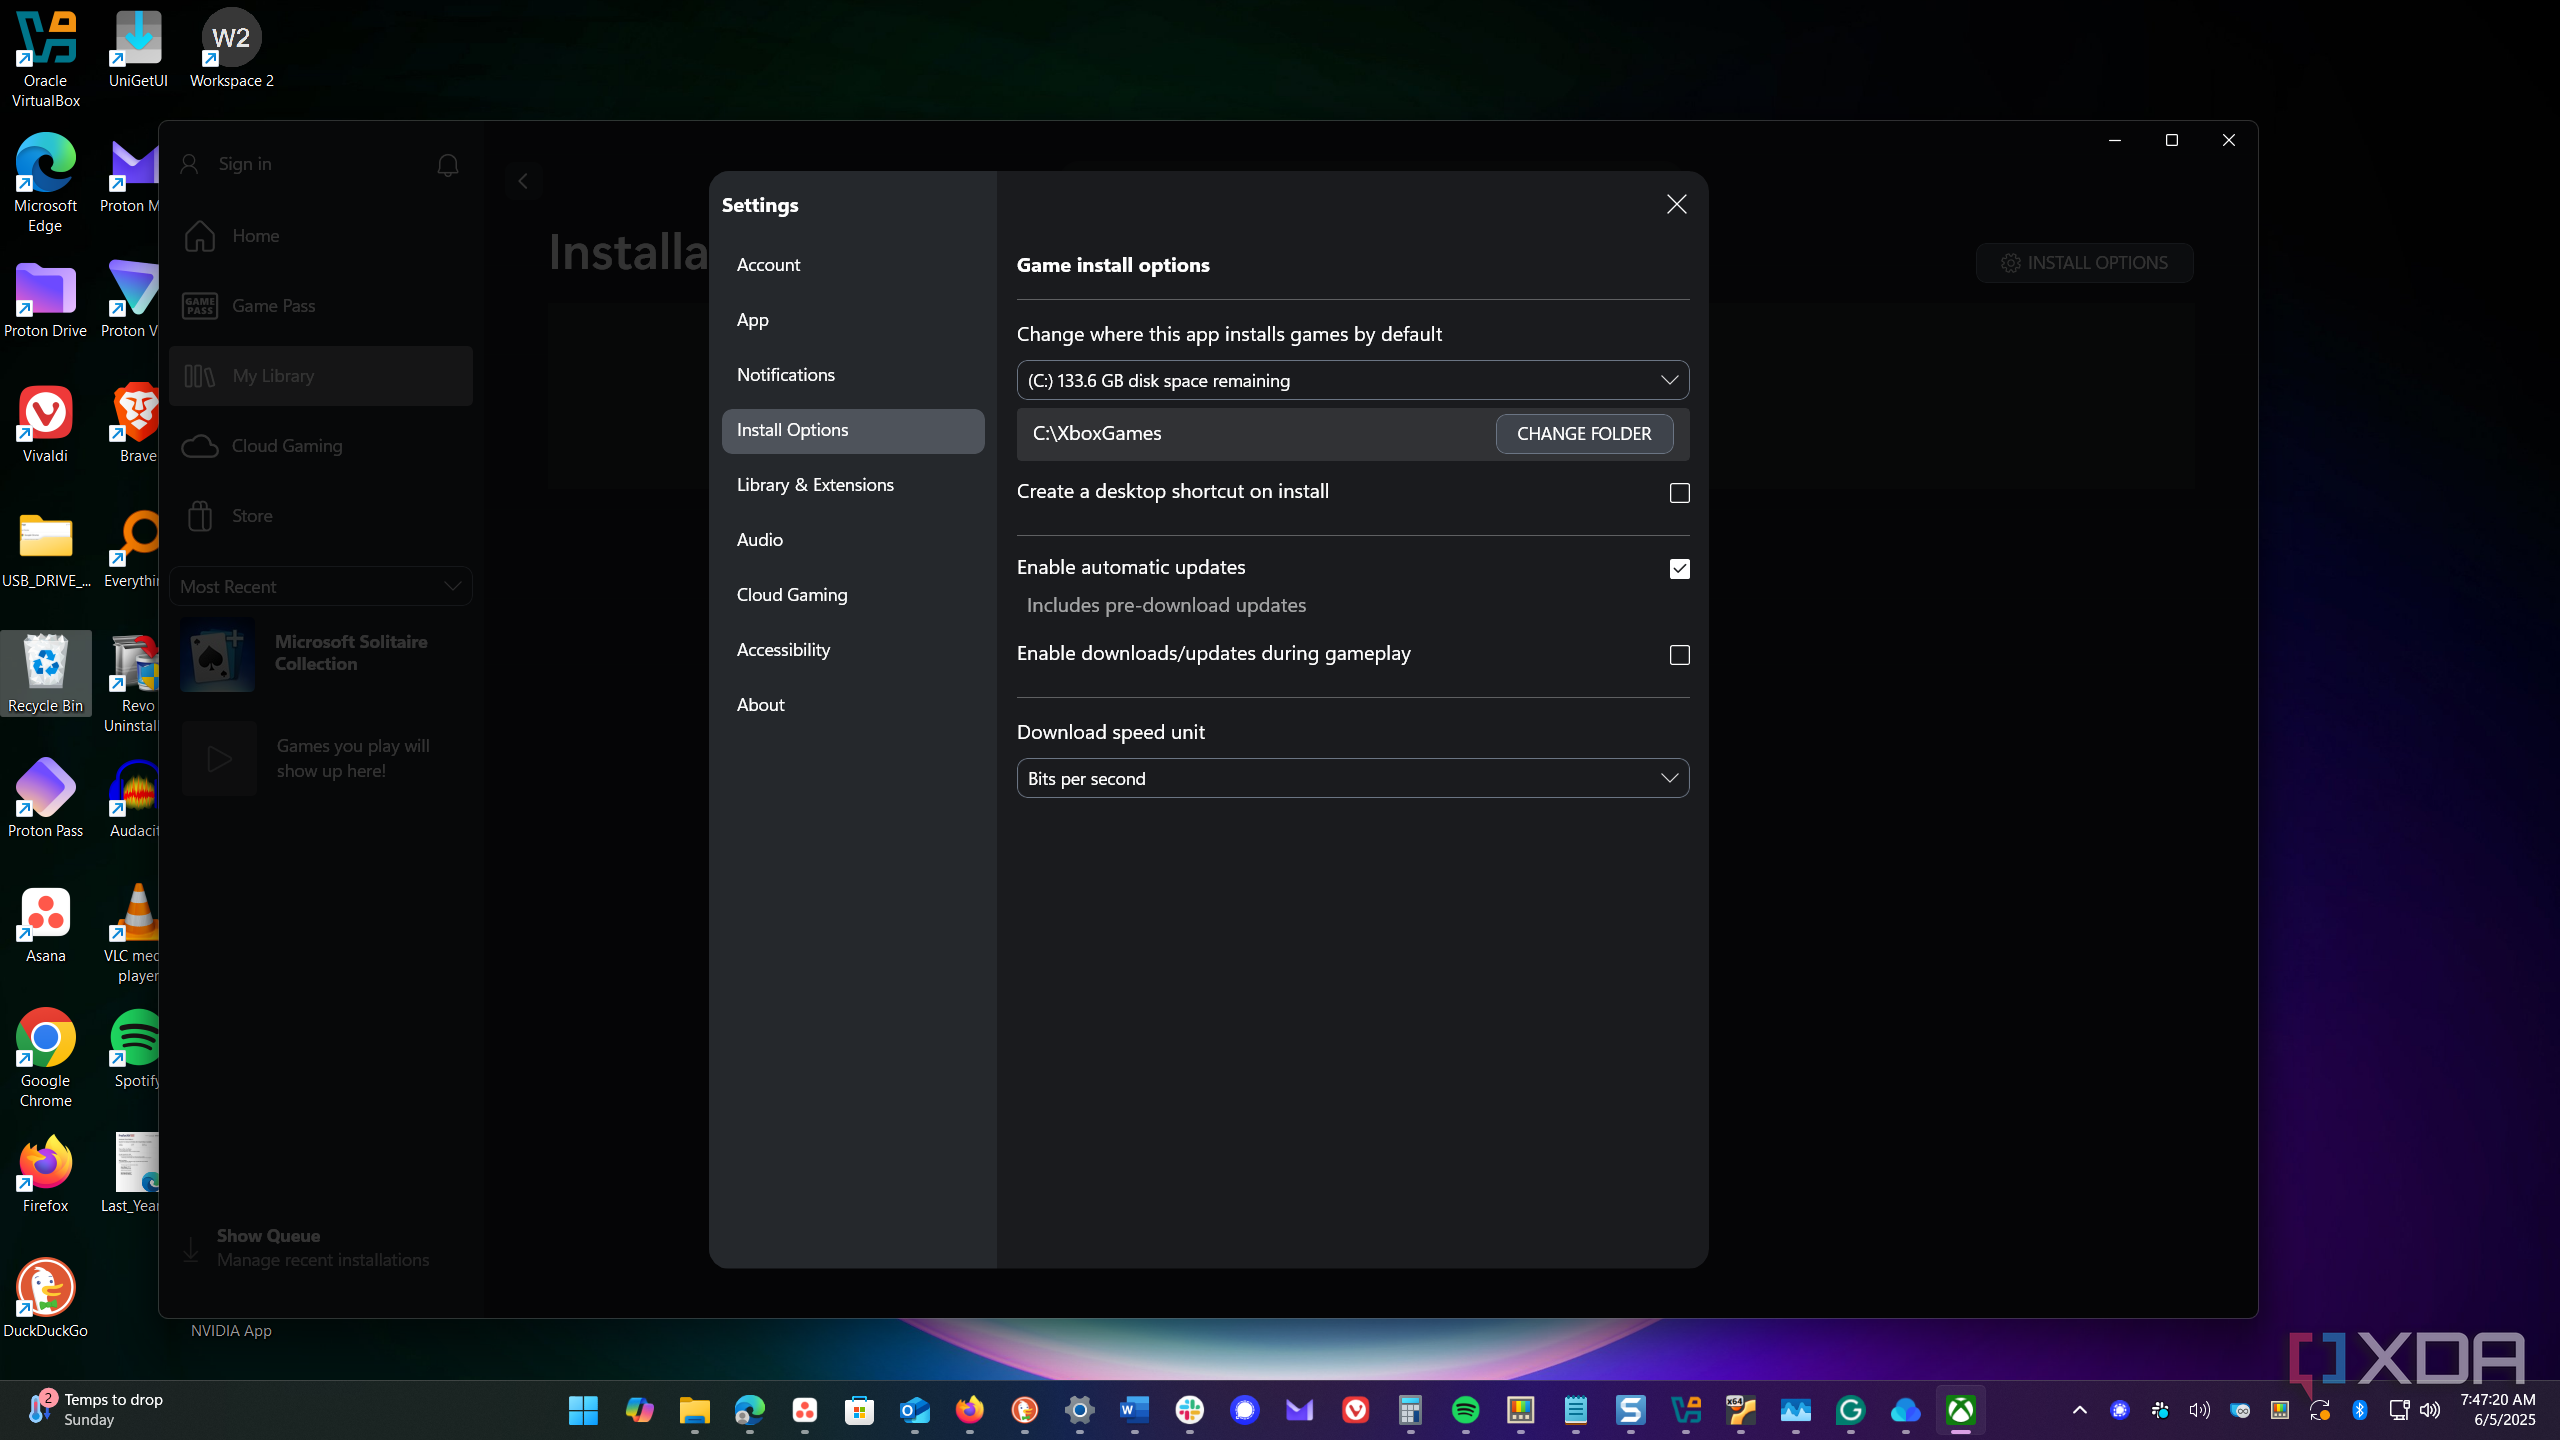Open Game Pass in Xbox sidebar
This screenshot has width=2560, height=1440.
(321, 306)
